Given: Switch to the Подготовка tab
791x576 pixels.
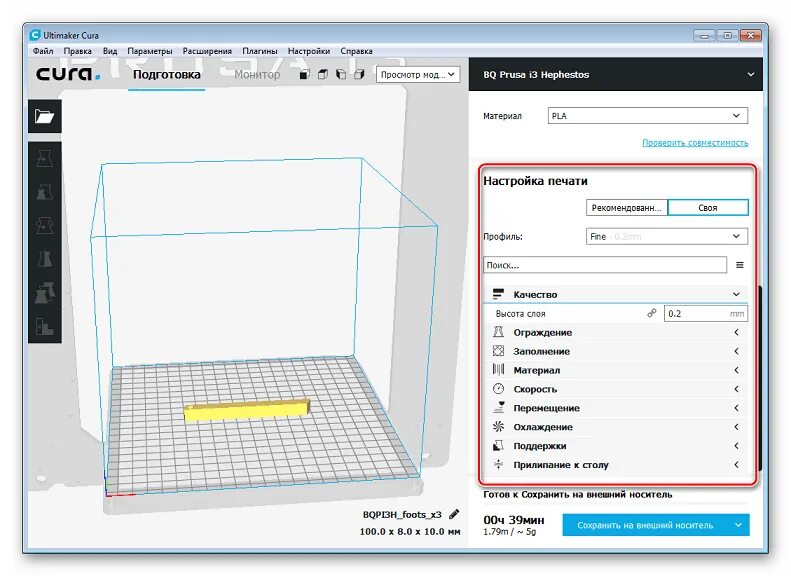Looking at the screenshot, I should (166, 75).
